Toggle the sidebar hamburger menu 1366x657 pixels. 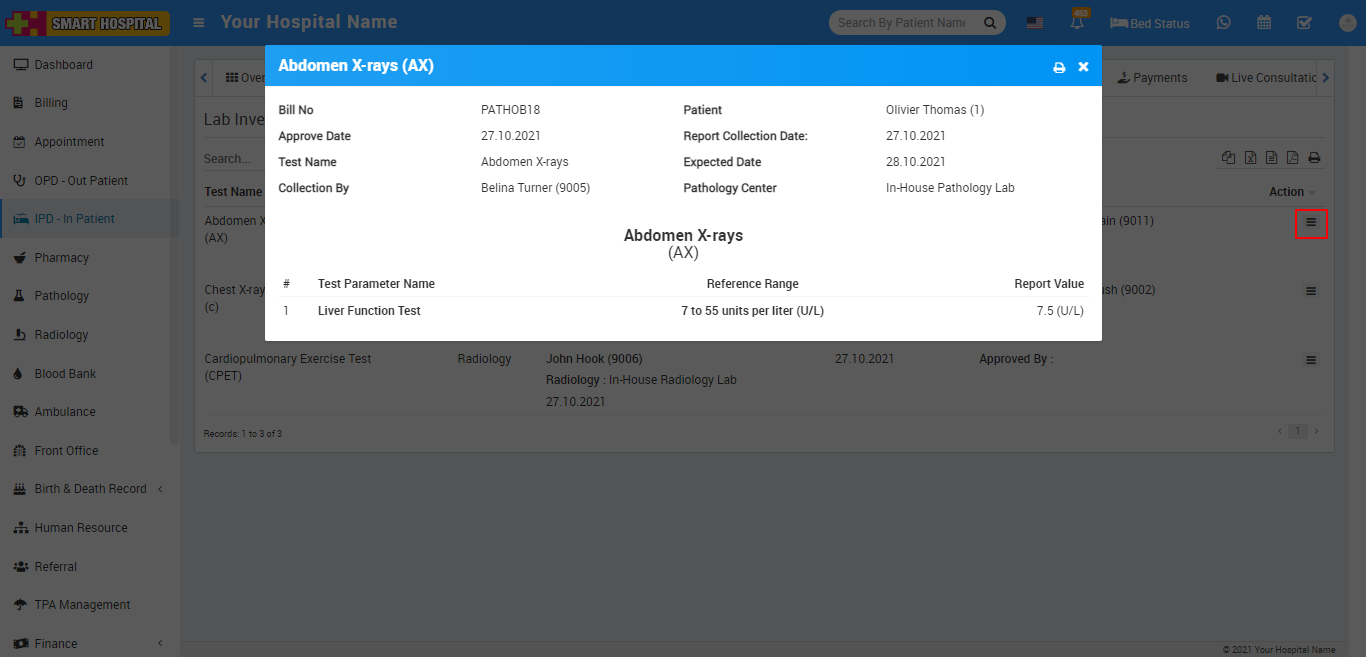[199, 22]
